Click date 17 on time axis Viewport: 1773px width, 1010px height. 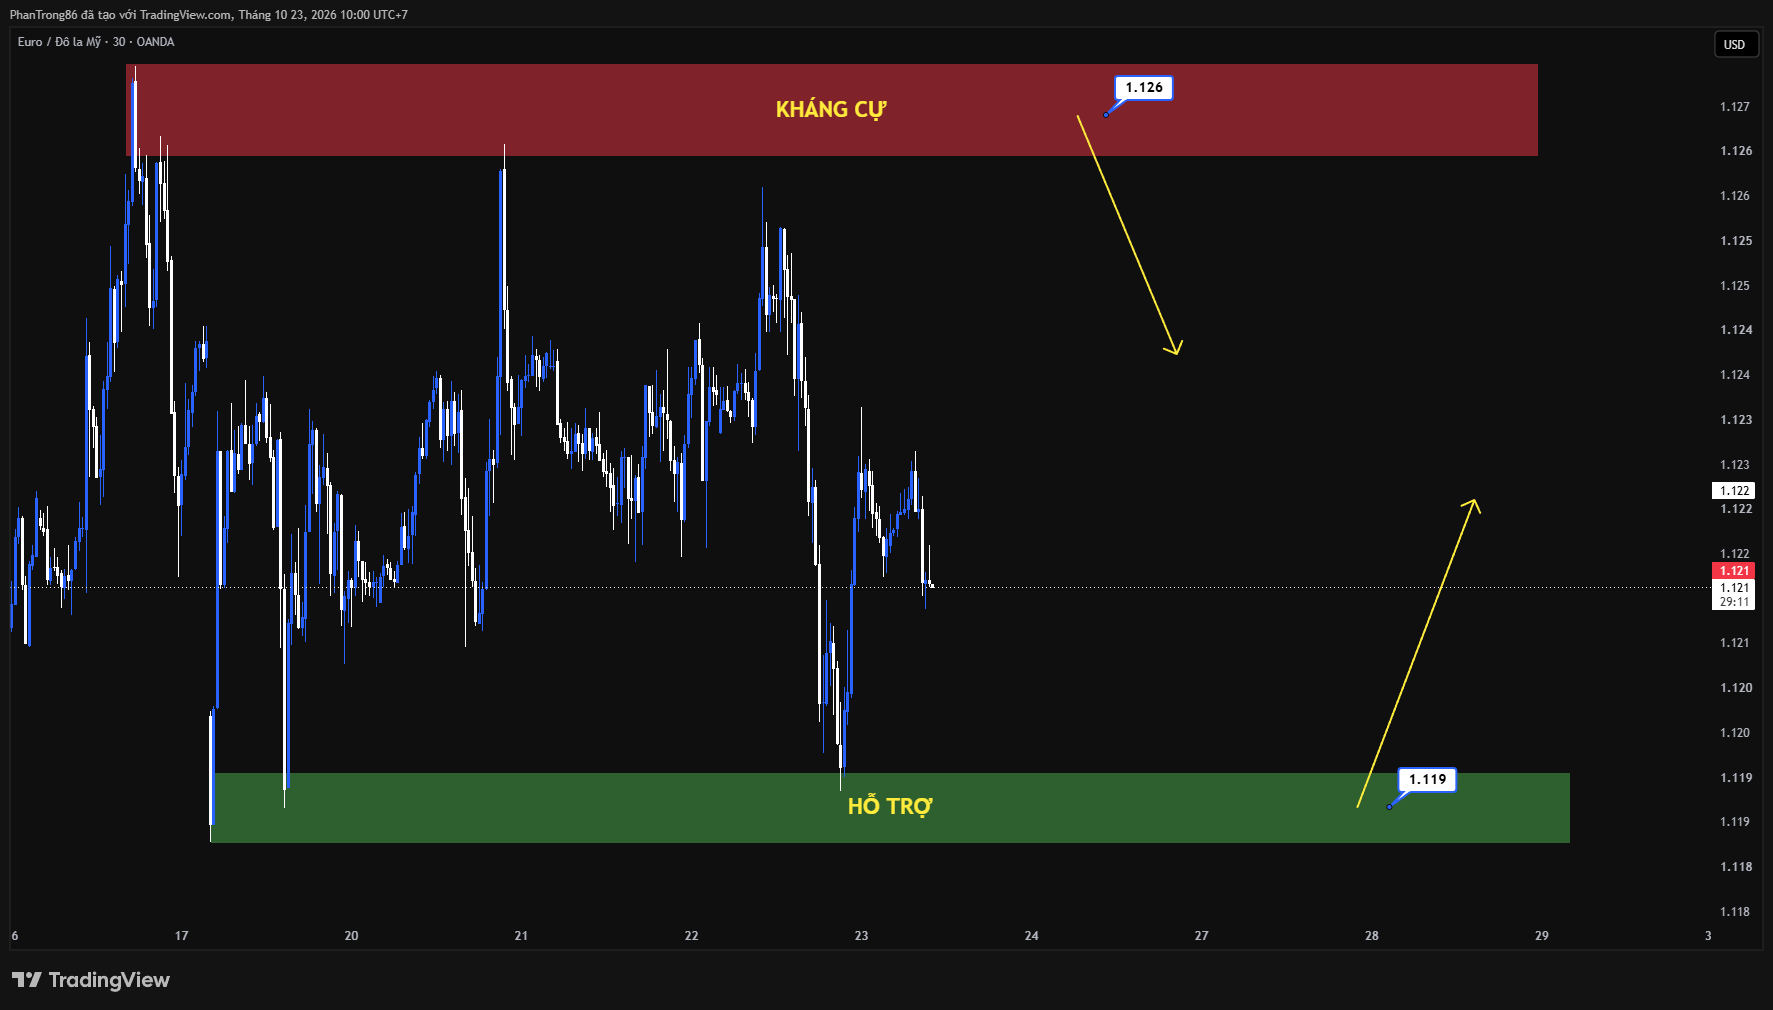(181, 936)
